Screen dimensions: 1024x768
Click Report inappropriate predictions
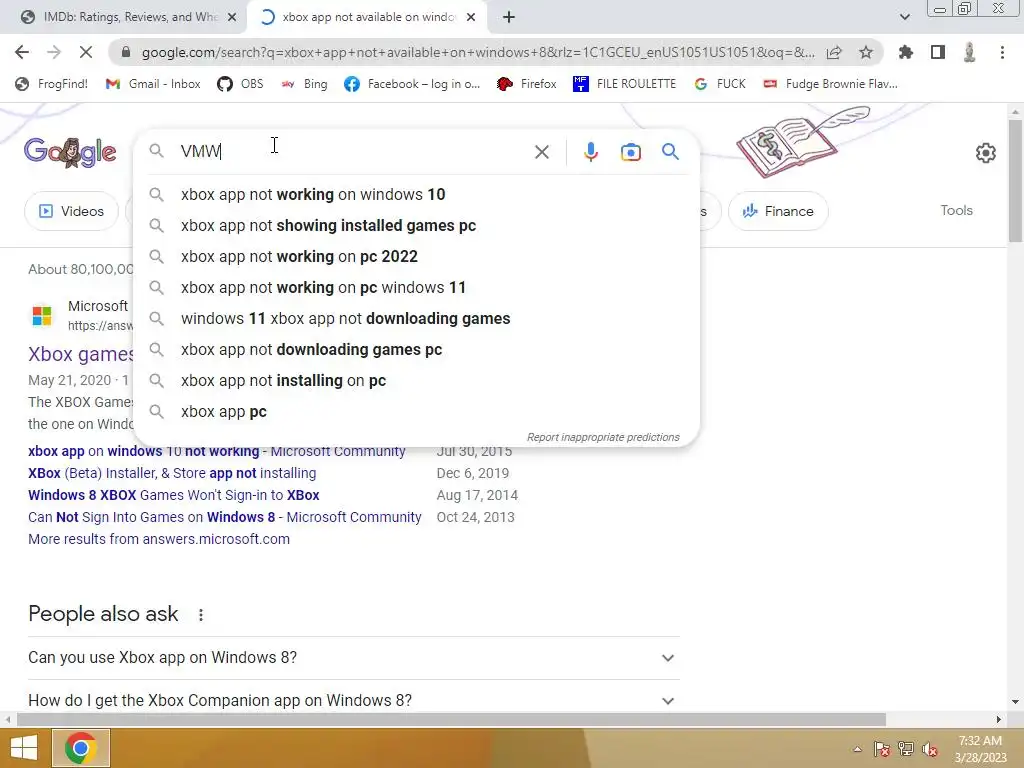pos(603,437)
